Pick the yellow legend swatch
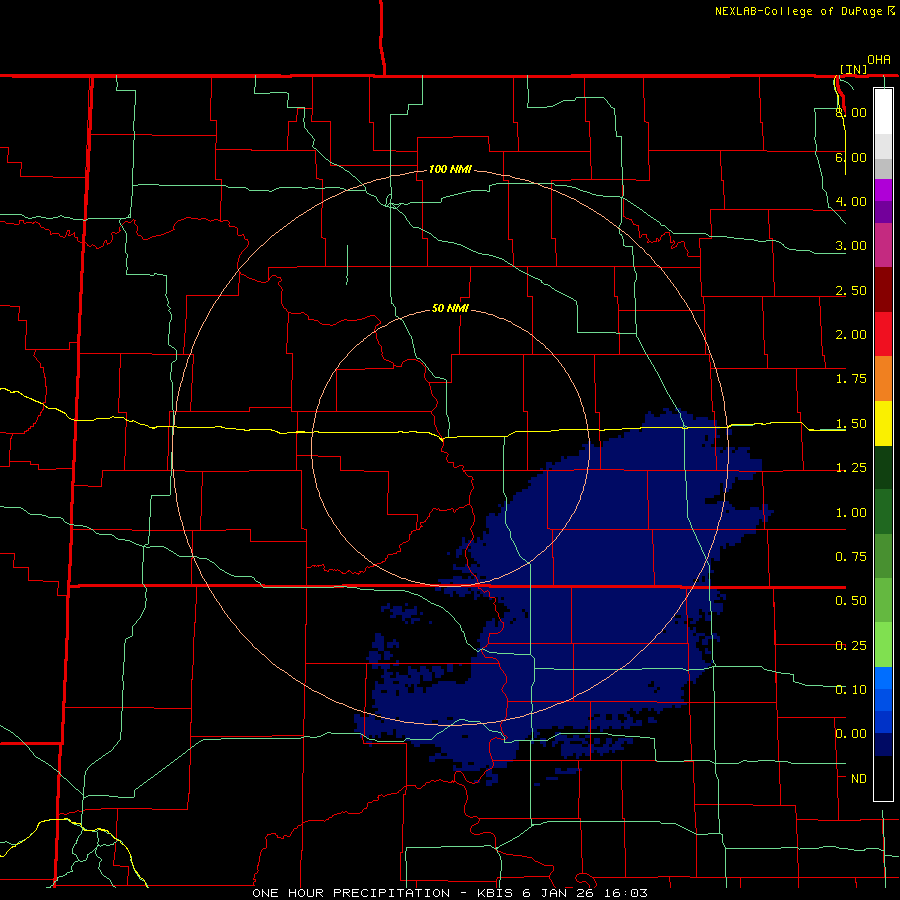 pos(883,423)
